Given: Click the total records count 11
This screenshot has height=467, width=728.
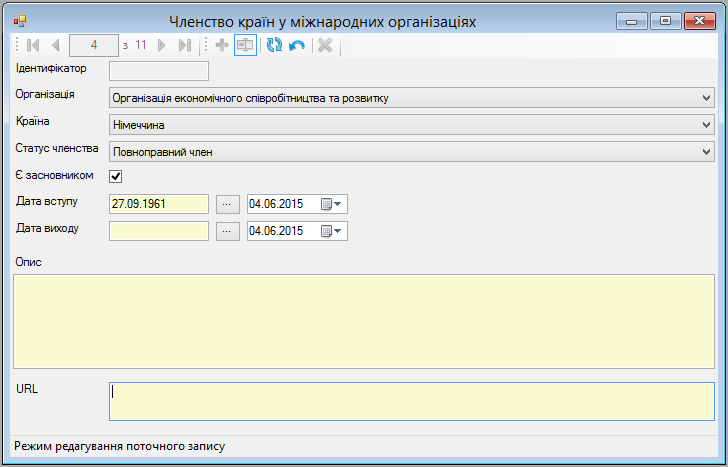Looking at the screenshot, I should (141, 45).
